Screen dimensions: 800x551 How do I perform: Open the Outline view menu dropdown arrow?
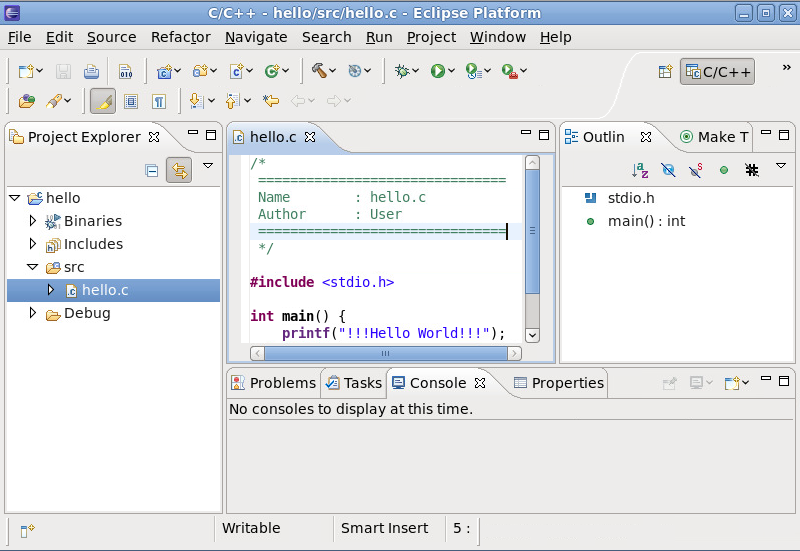(781, 167)
